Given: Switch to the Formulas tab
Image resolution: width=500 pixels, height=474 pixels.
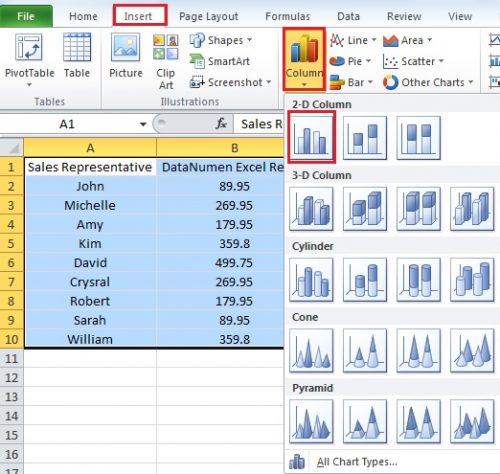Looking at the screenshot, I should (x=288, y=16).
